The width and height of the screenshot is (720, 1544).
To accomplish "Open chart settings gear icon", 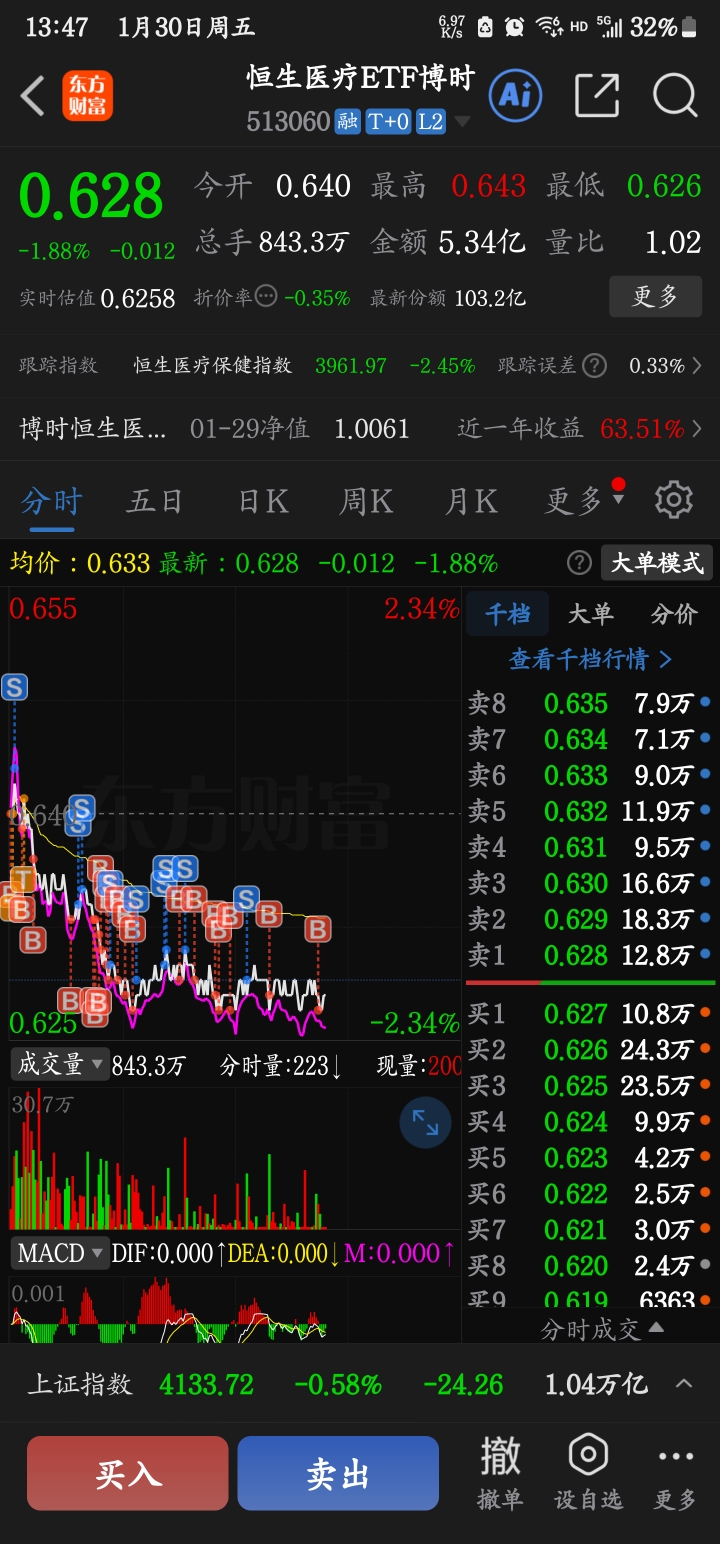I will 673,499.
